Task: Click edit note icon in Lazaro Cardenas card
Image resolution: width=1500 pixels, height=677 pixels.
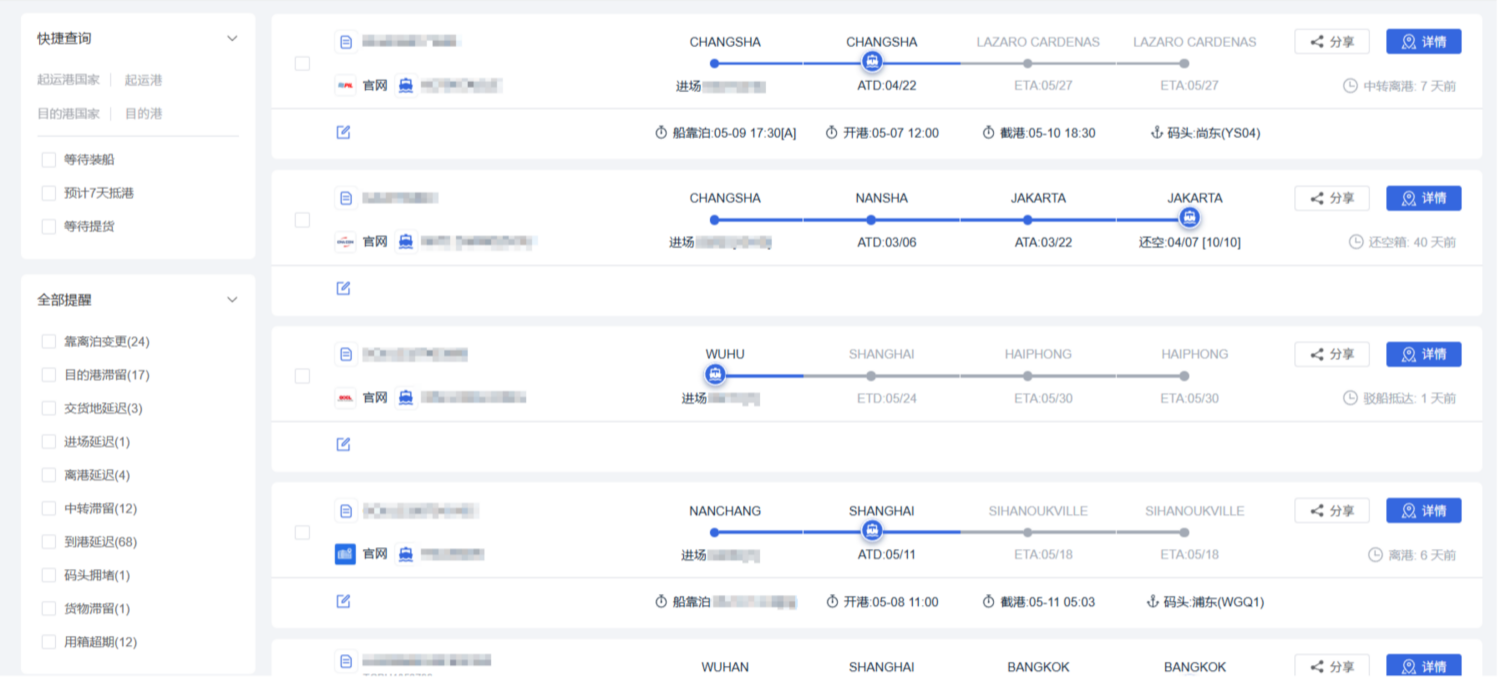Action: (x=344, y=132)
